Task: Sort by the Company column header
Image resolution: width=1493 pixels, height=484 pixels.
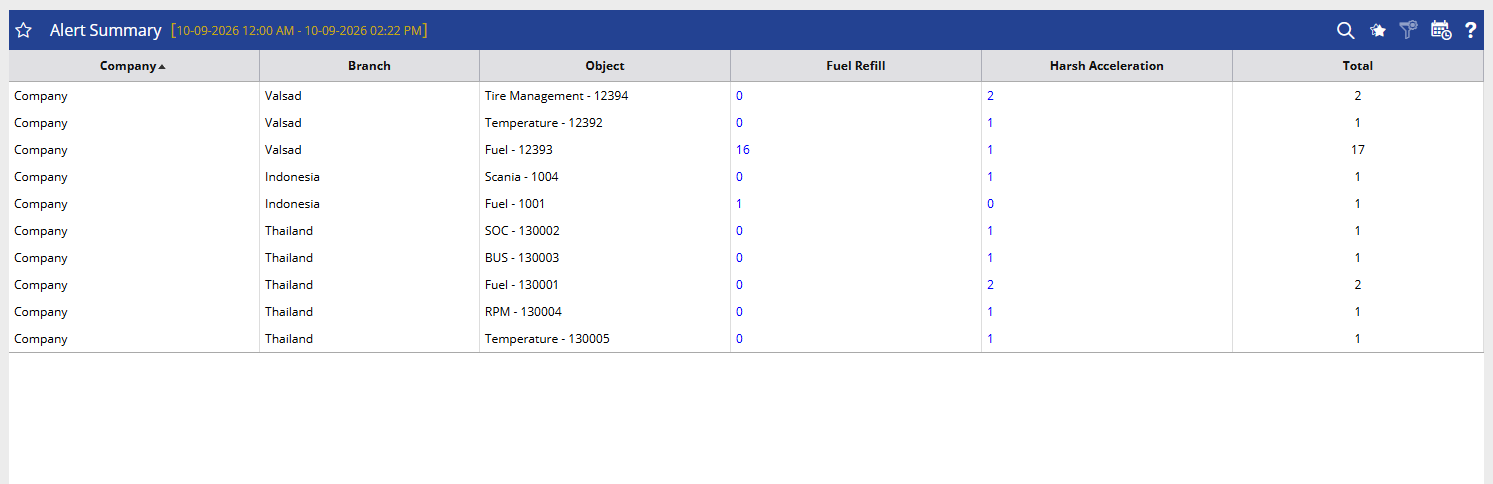Action: (x=132, y=66)
